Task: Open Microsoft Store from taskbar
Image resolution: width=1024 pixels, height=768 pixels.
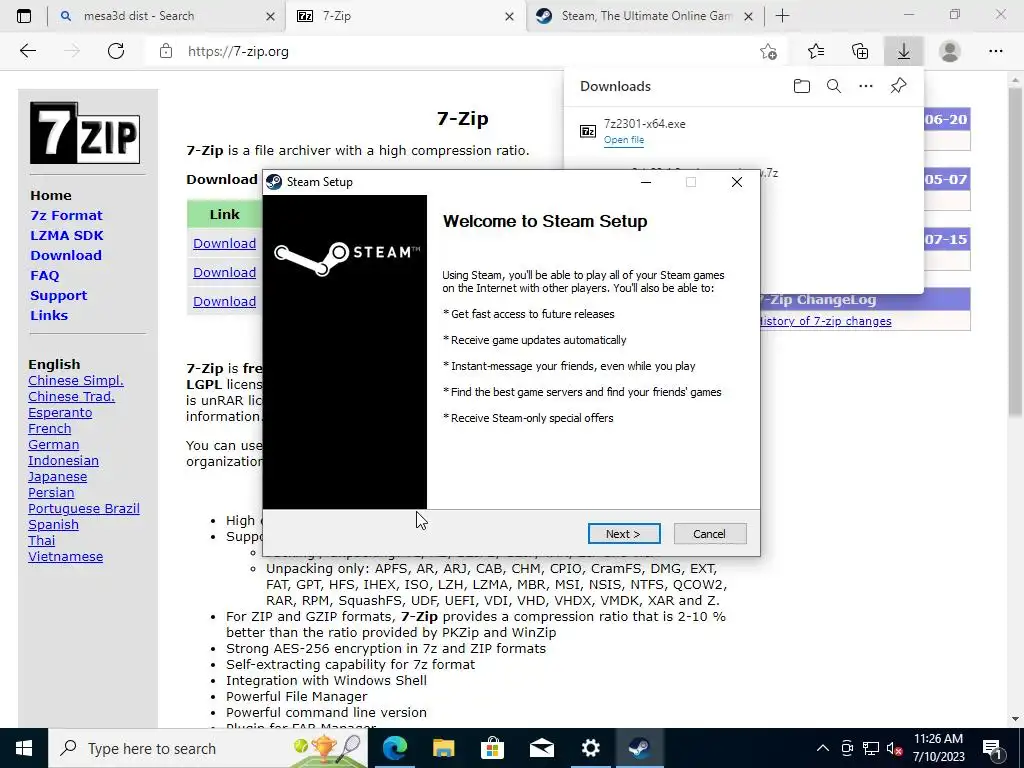Action: coord(492,748)
